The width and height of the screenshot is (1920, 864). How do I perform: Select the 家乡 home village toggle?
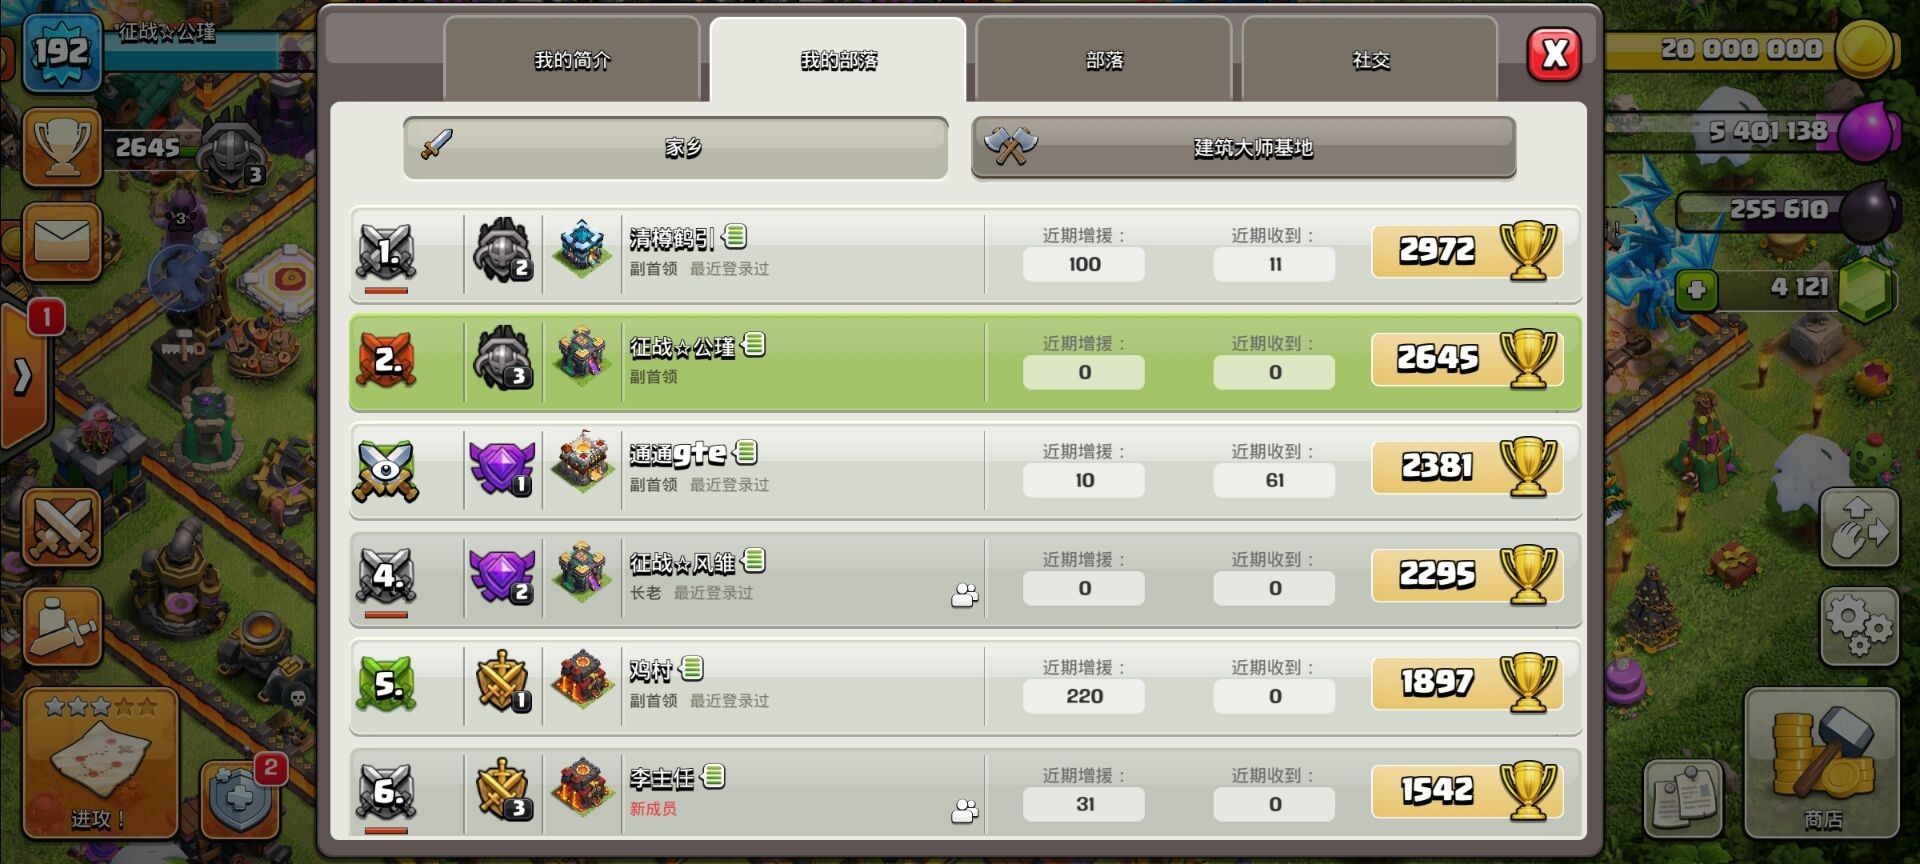click(x=676, y=148)
